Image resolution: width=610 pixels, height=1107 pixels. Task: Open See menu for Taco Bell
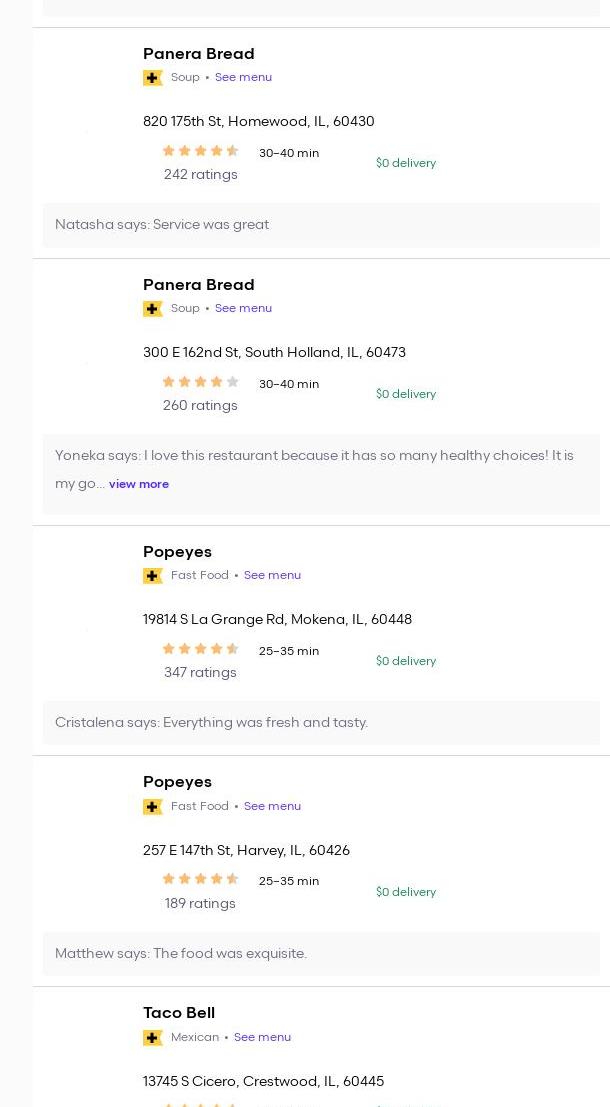[x=262, y=1037]
